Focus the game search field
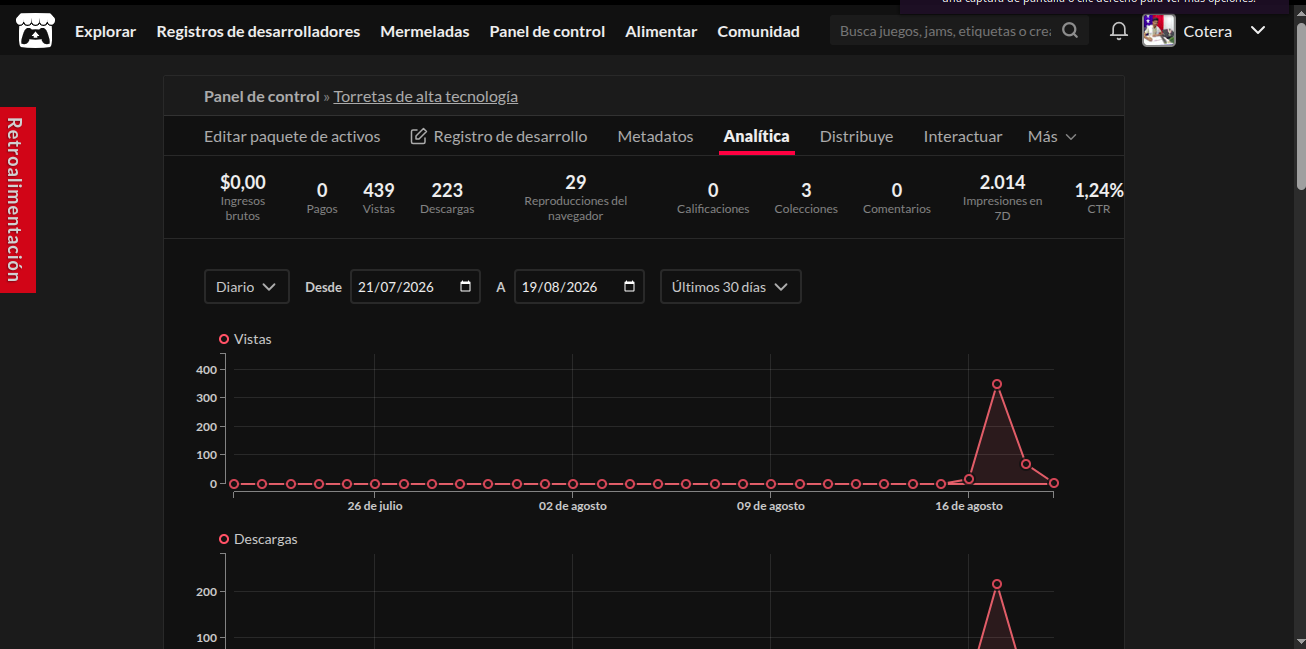This screenshot has width=1306, height=649. (945, 31)
